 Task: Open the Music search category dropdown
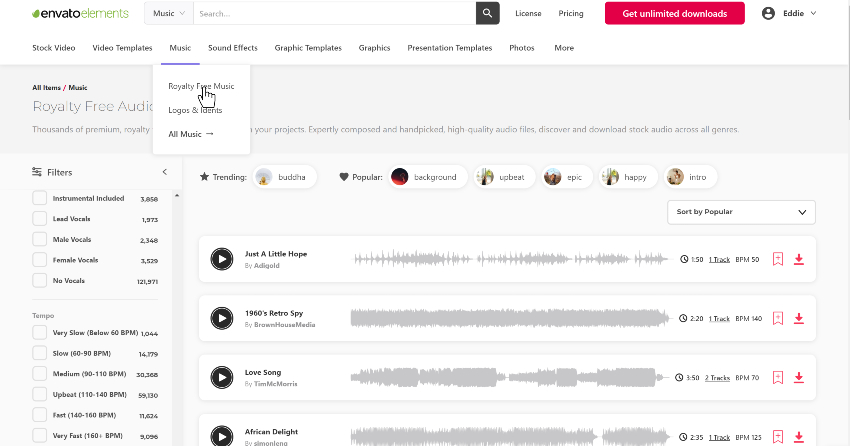point(169,13)
